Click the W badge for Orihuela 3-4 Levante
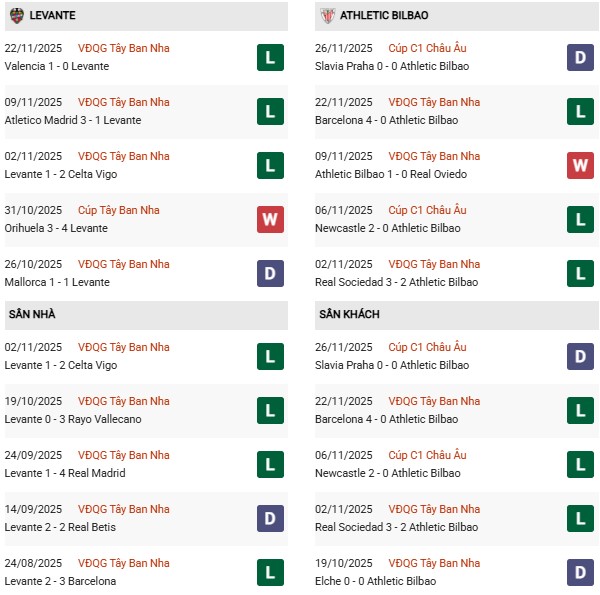 pyautogui.click(x=270, y=219)
